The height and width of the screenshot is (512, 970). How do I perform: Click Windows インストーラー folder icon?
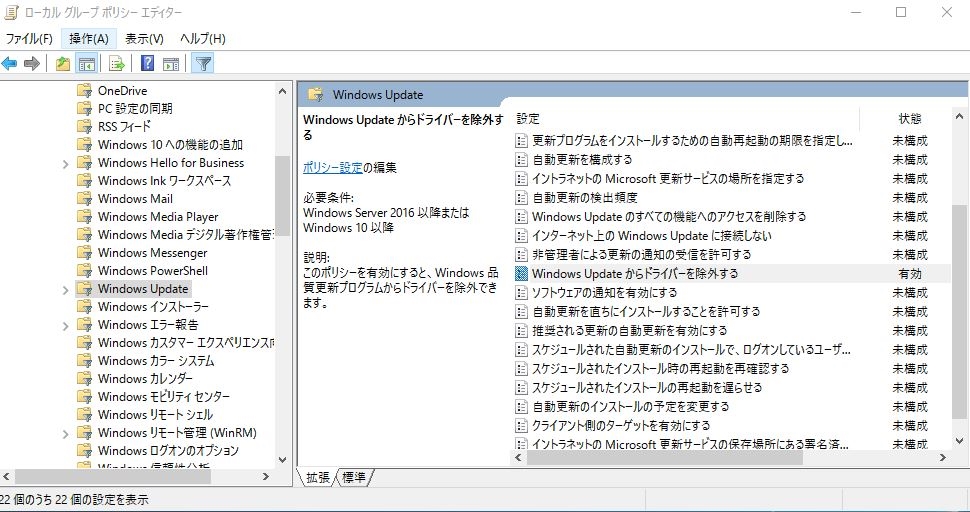pos(85,306)
